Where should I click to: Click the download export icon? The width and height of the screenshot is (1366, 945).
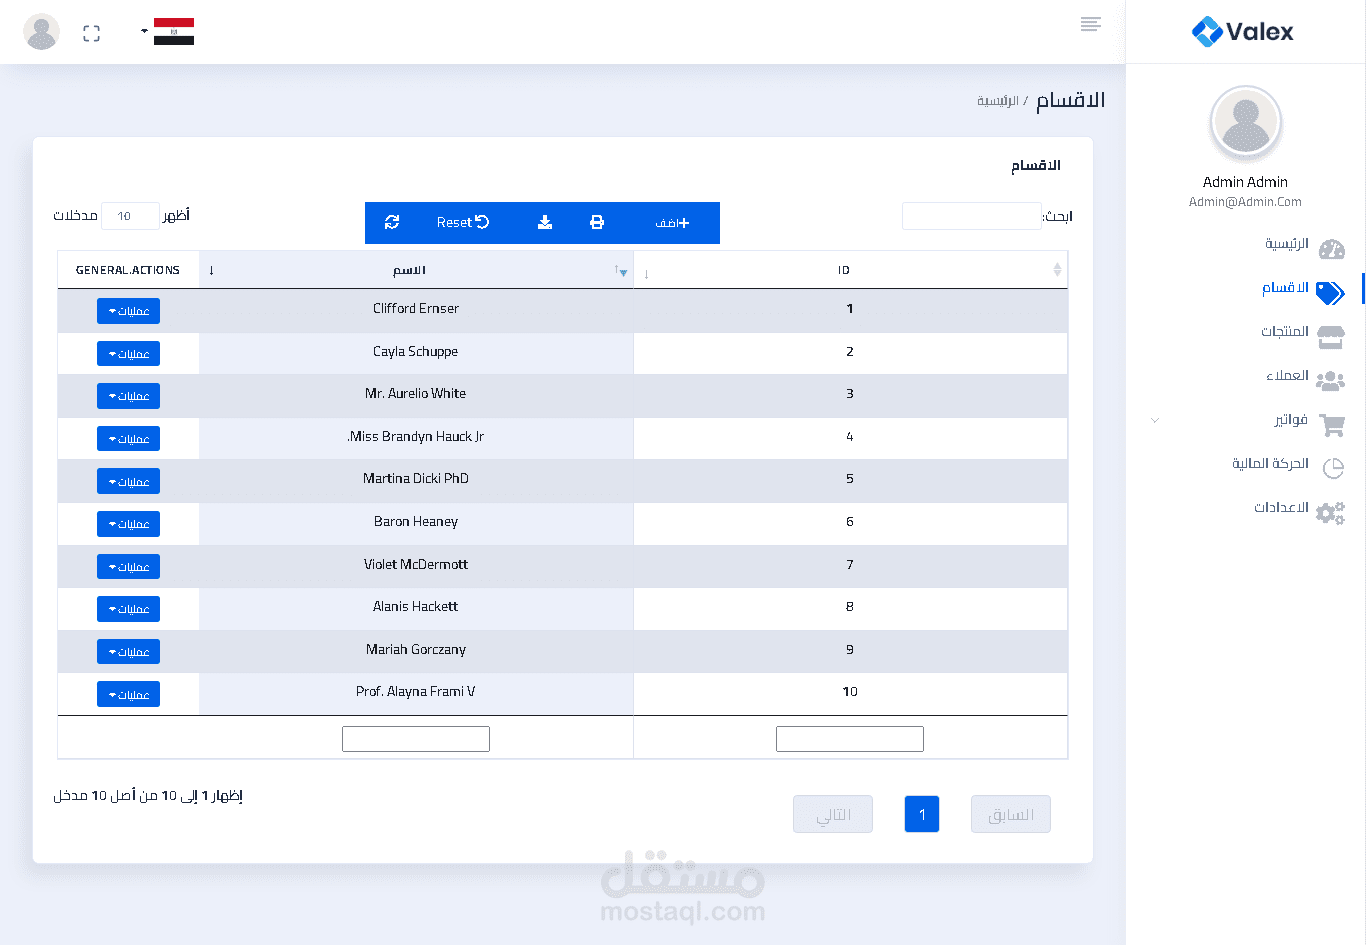[x=545, y=222]
